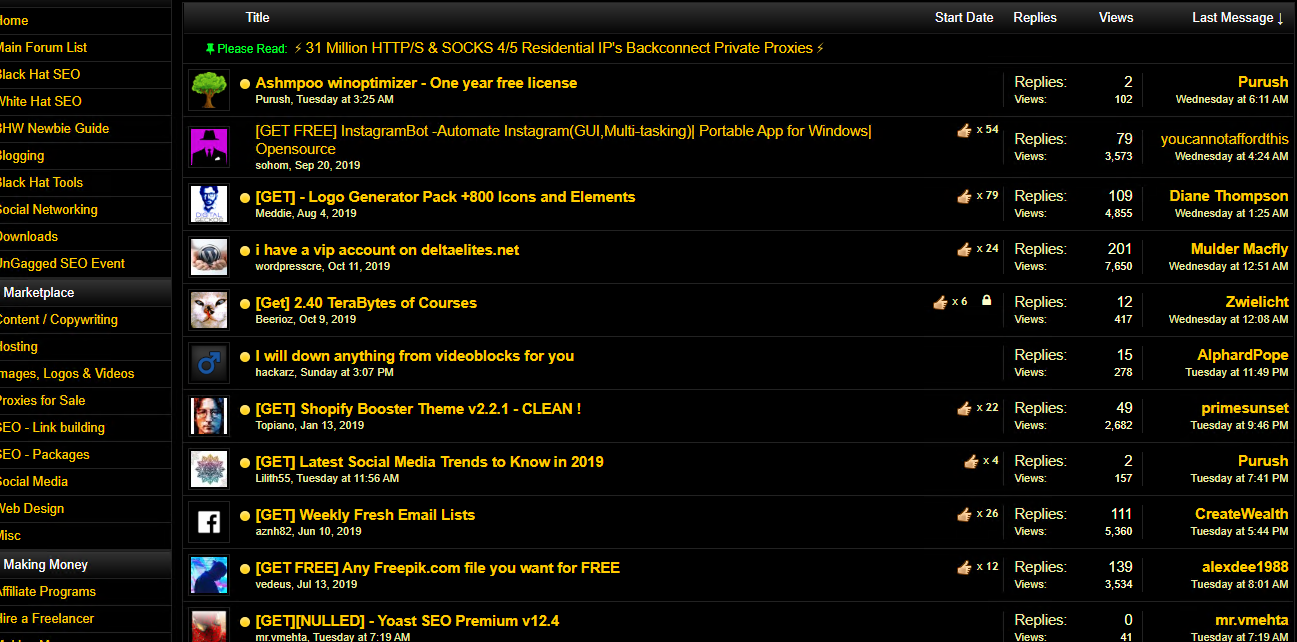Click Lilith55's mandala avatar on Social Media Trends
Screen dimensions: 1297x642
point(209,469)
